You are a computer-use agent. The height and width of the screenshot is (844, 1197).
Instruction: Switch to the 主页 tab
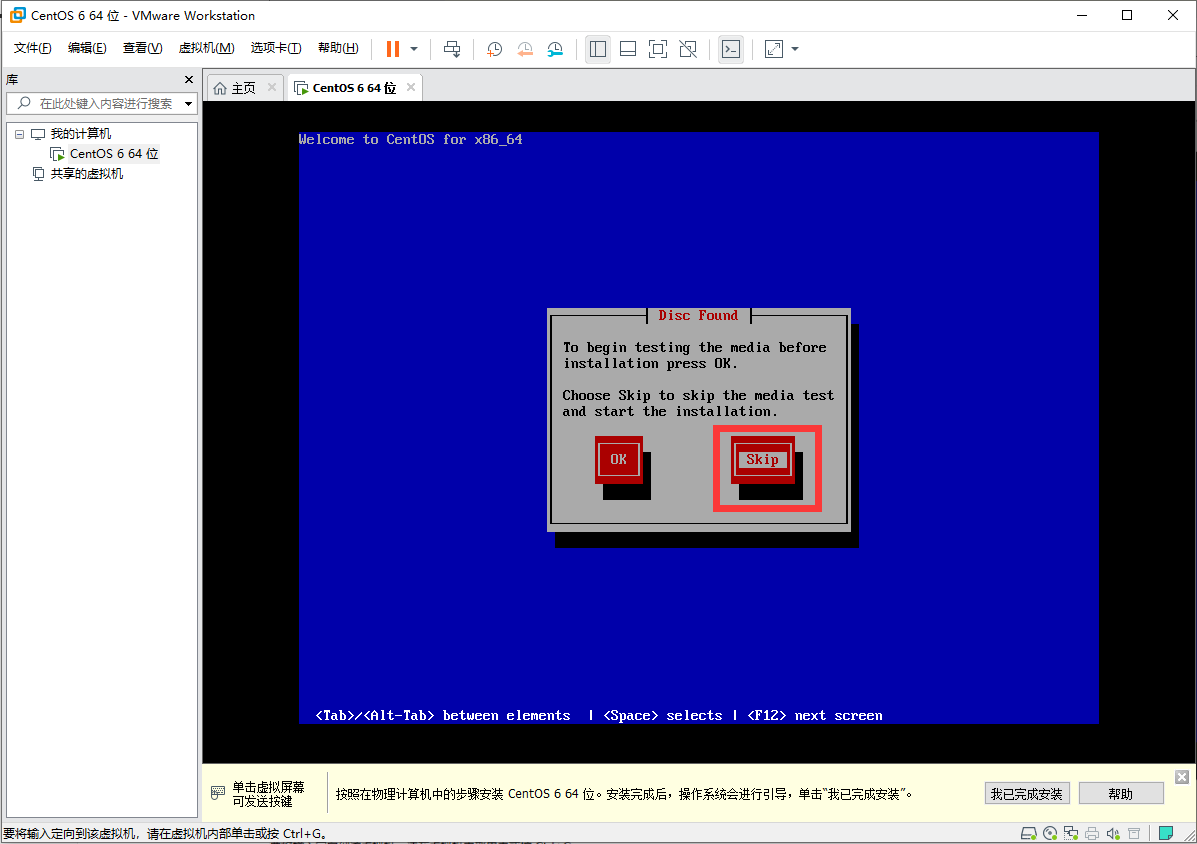click(x=244, y=88)
